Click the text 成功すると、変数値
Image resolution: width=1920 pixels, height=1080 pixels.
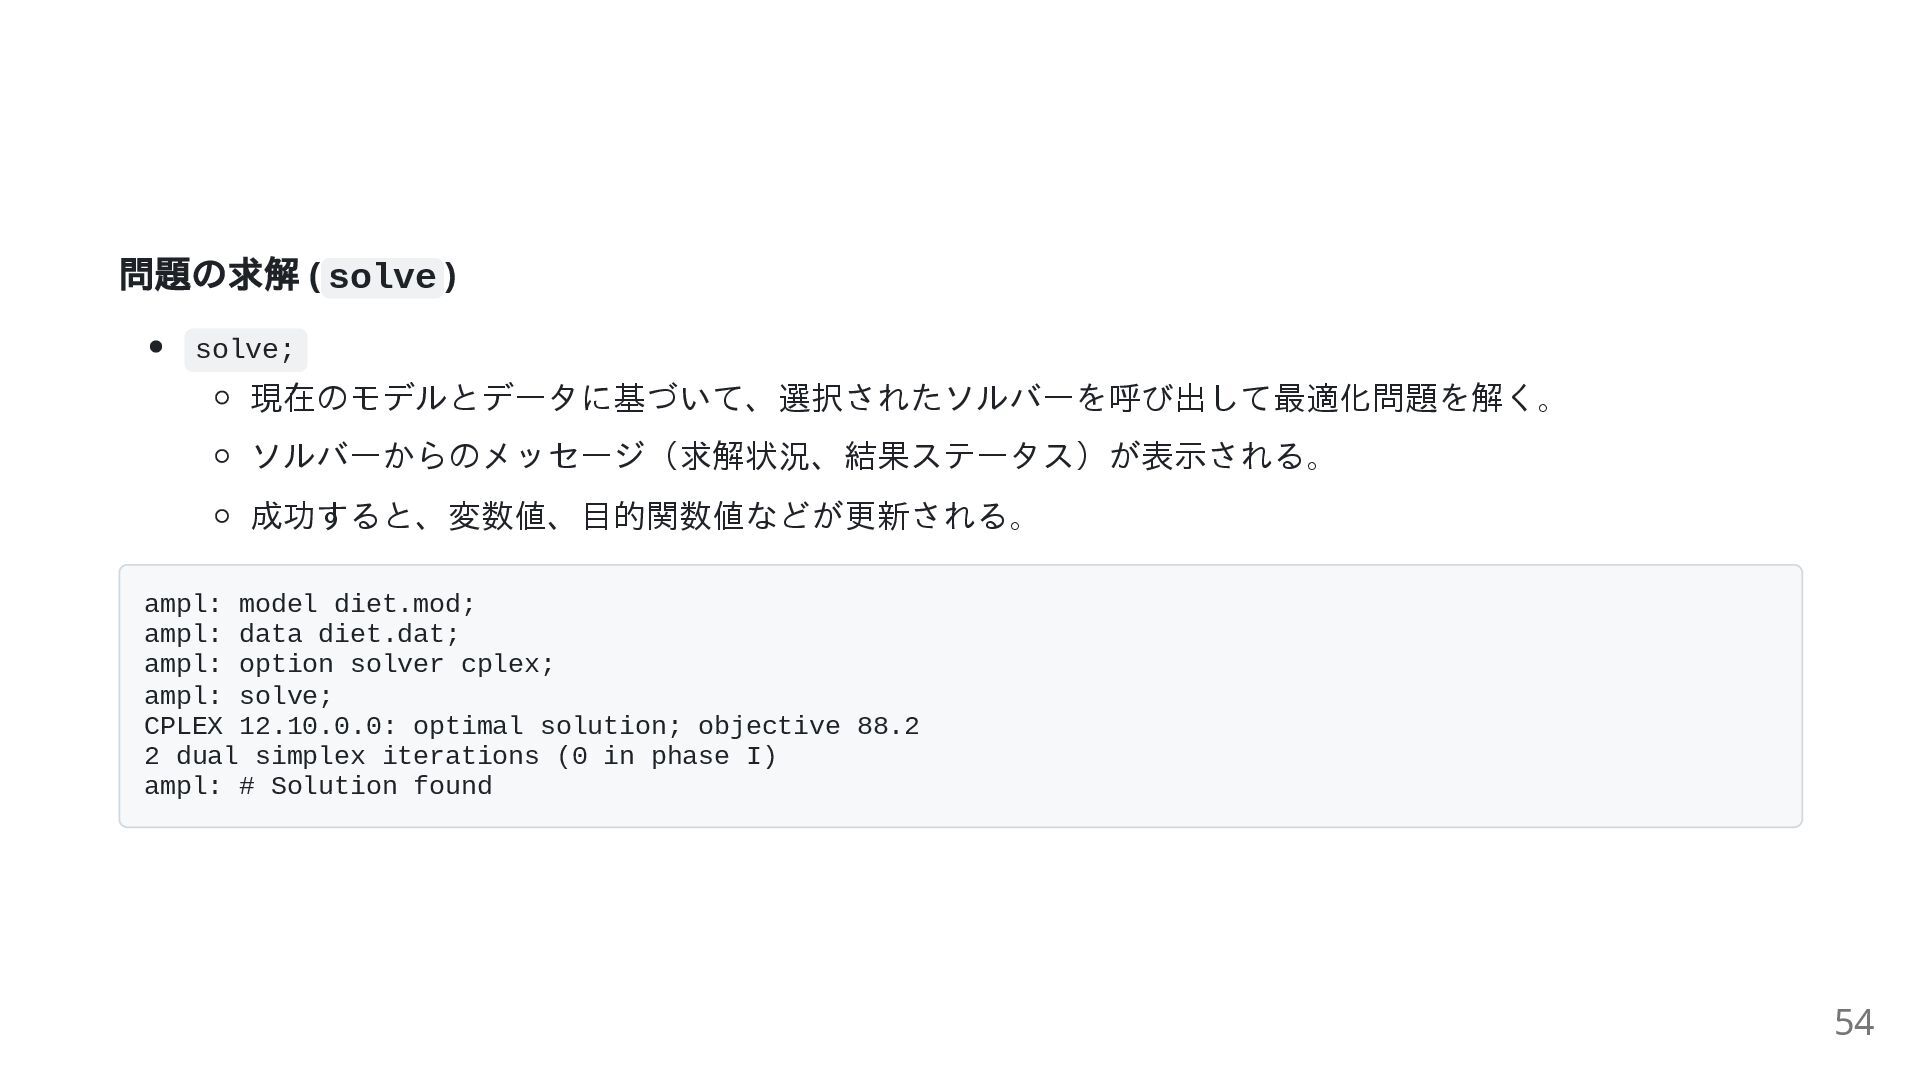(400, 516)
